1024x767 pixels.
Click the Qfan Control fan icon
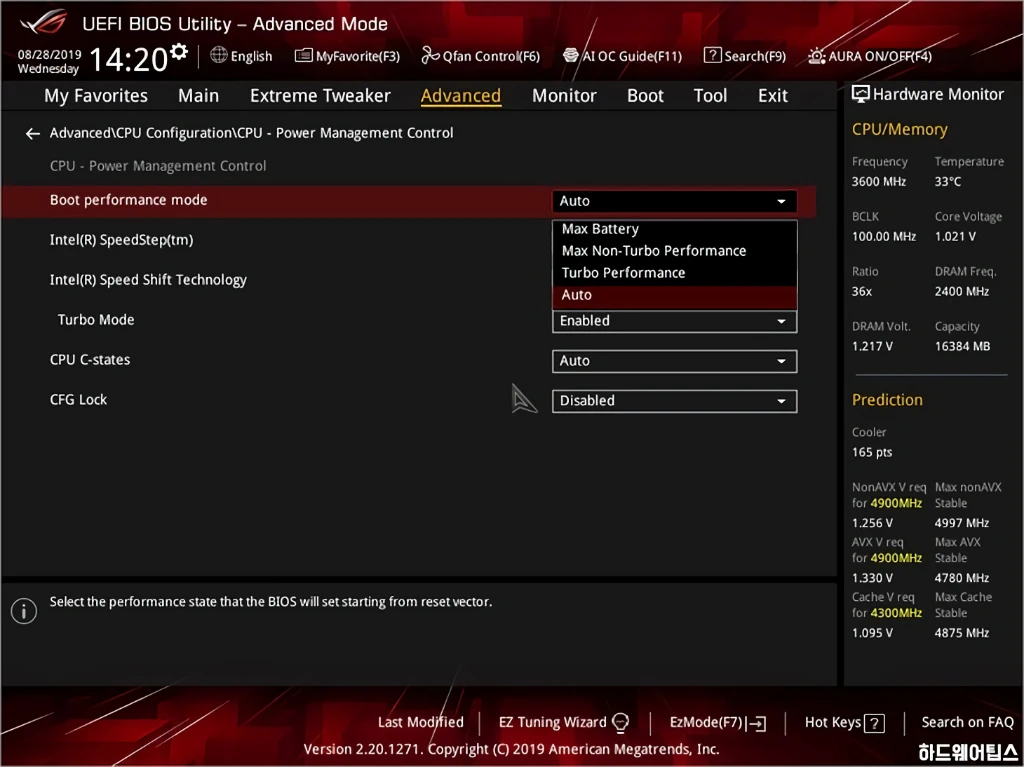430,56
